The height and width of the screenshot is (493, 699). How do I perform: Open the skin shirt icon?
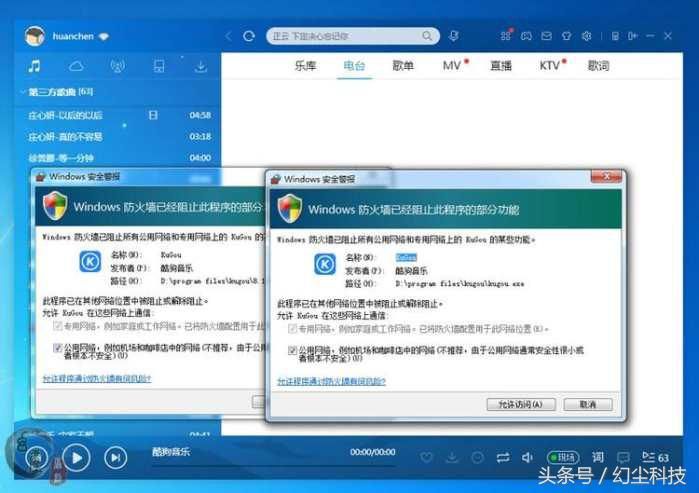(566, 36)
